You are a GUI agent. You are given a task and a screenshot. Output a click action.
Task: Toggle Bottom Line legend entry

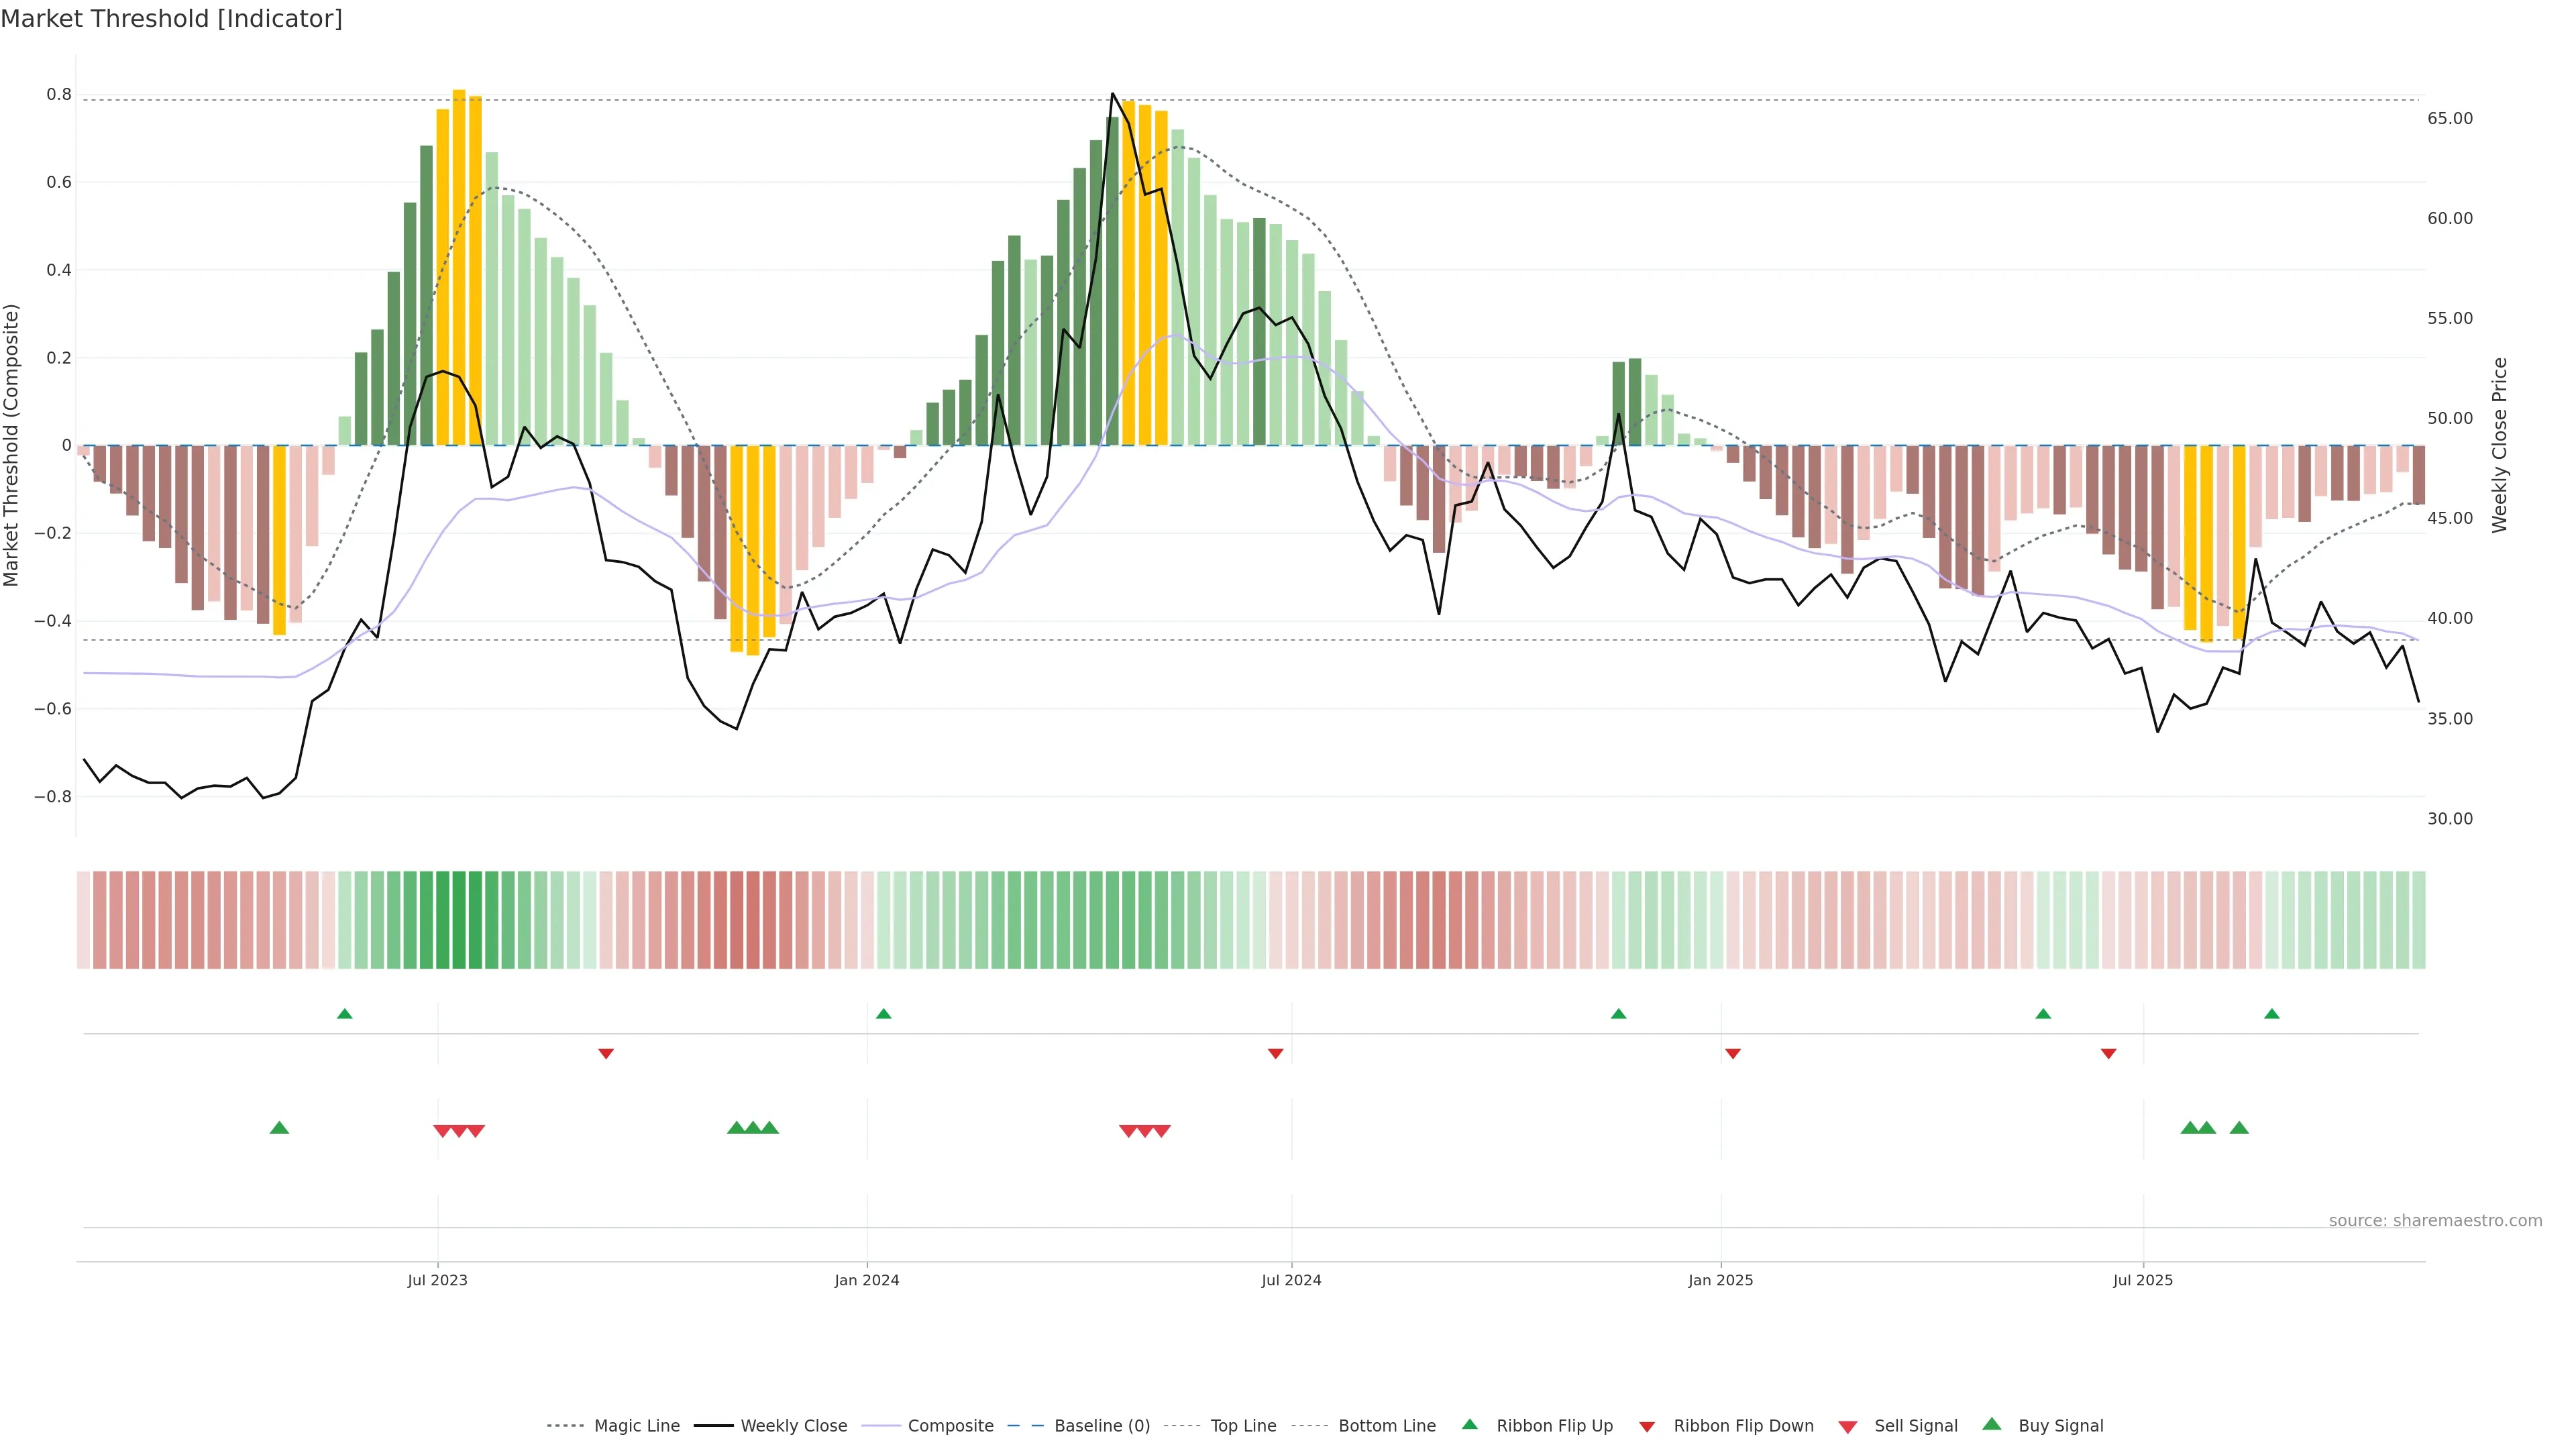tap(1386, 1426)
